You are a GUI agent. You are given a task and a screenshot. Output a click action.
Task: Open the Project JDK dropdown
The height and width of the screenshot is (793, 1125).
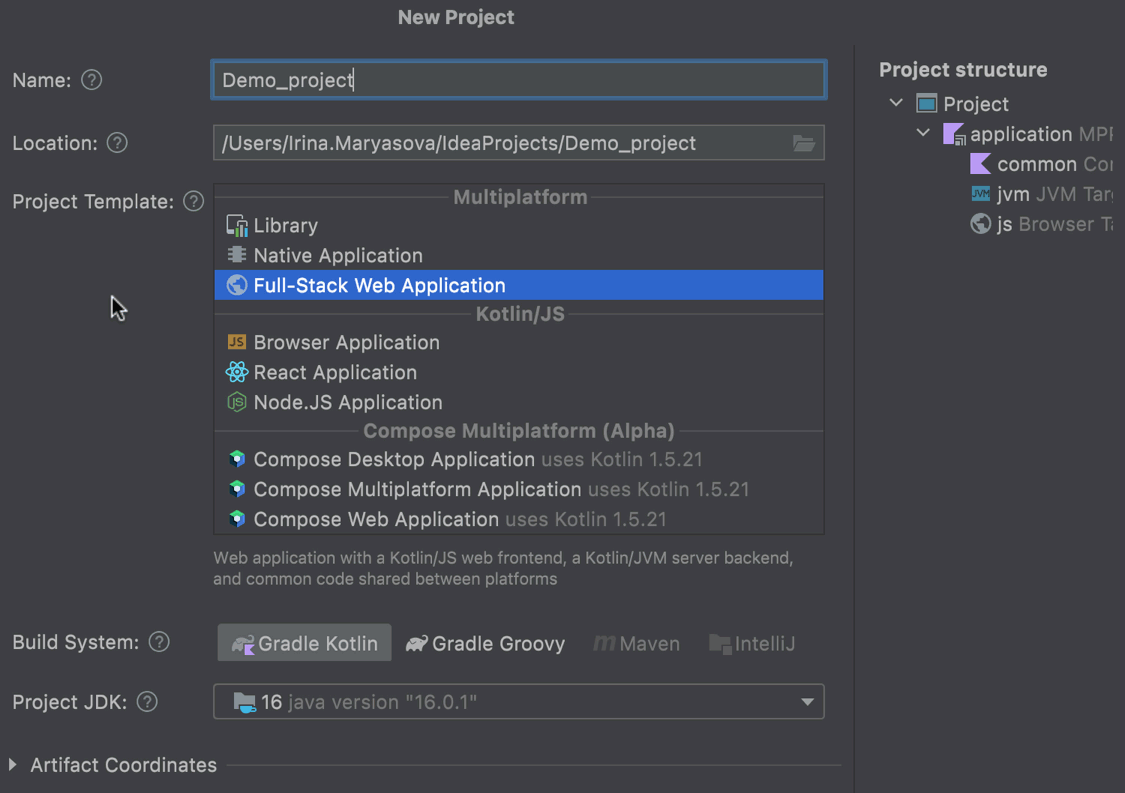tap(806, 702)
